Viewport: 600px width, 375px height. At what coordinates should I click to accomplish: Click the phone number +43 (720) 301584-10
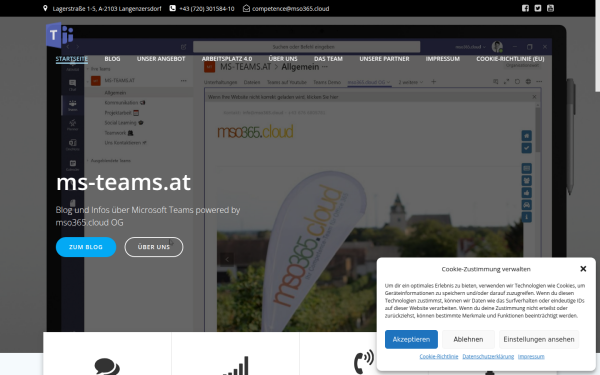pos(207,8)
